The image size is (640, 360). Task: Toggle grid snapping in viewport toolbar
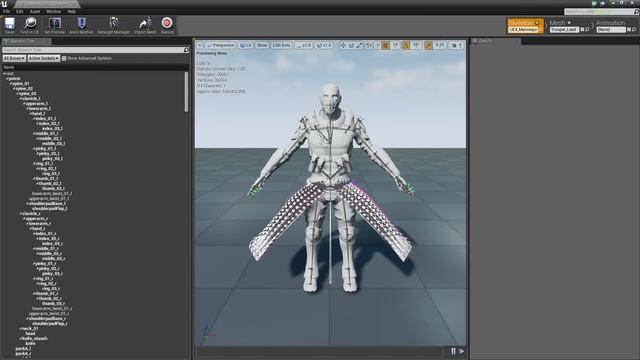pos(385,45)
